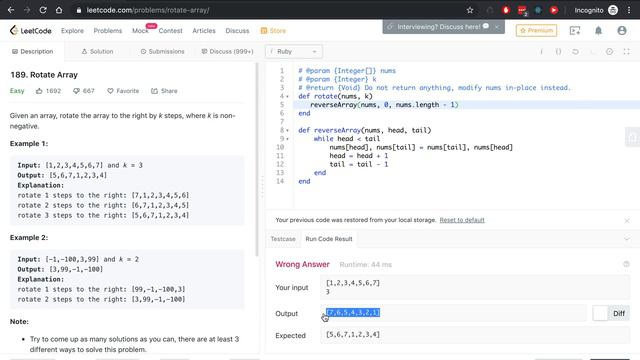Click the expected value [5,6,7,1,2,3,4]

[353, 334]
